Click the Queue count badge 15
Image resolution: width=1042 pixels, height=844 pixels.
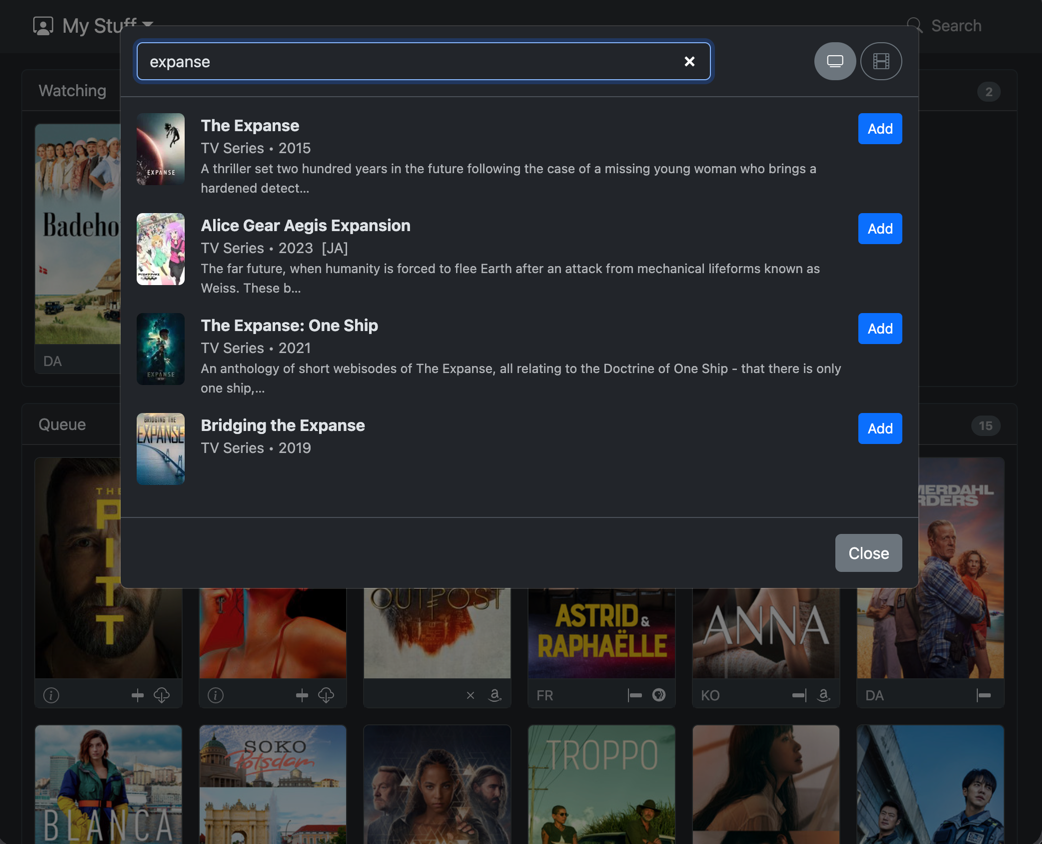(986, 425)
